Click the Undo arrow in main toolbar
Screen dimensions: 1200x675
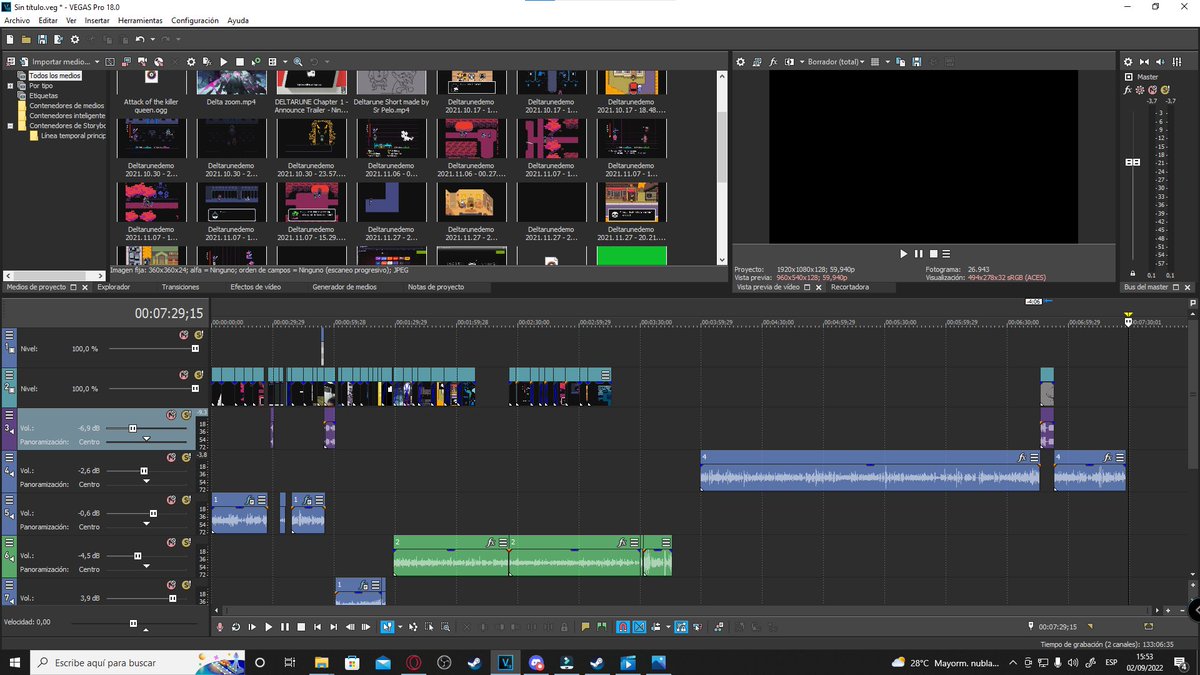tap(139, 39)
